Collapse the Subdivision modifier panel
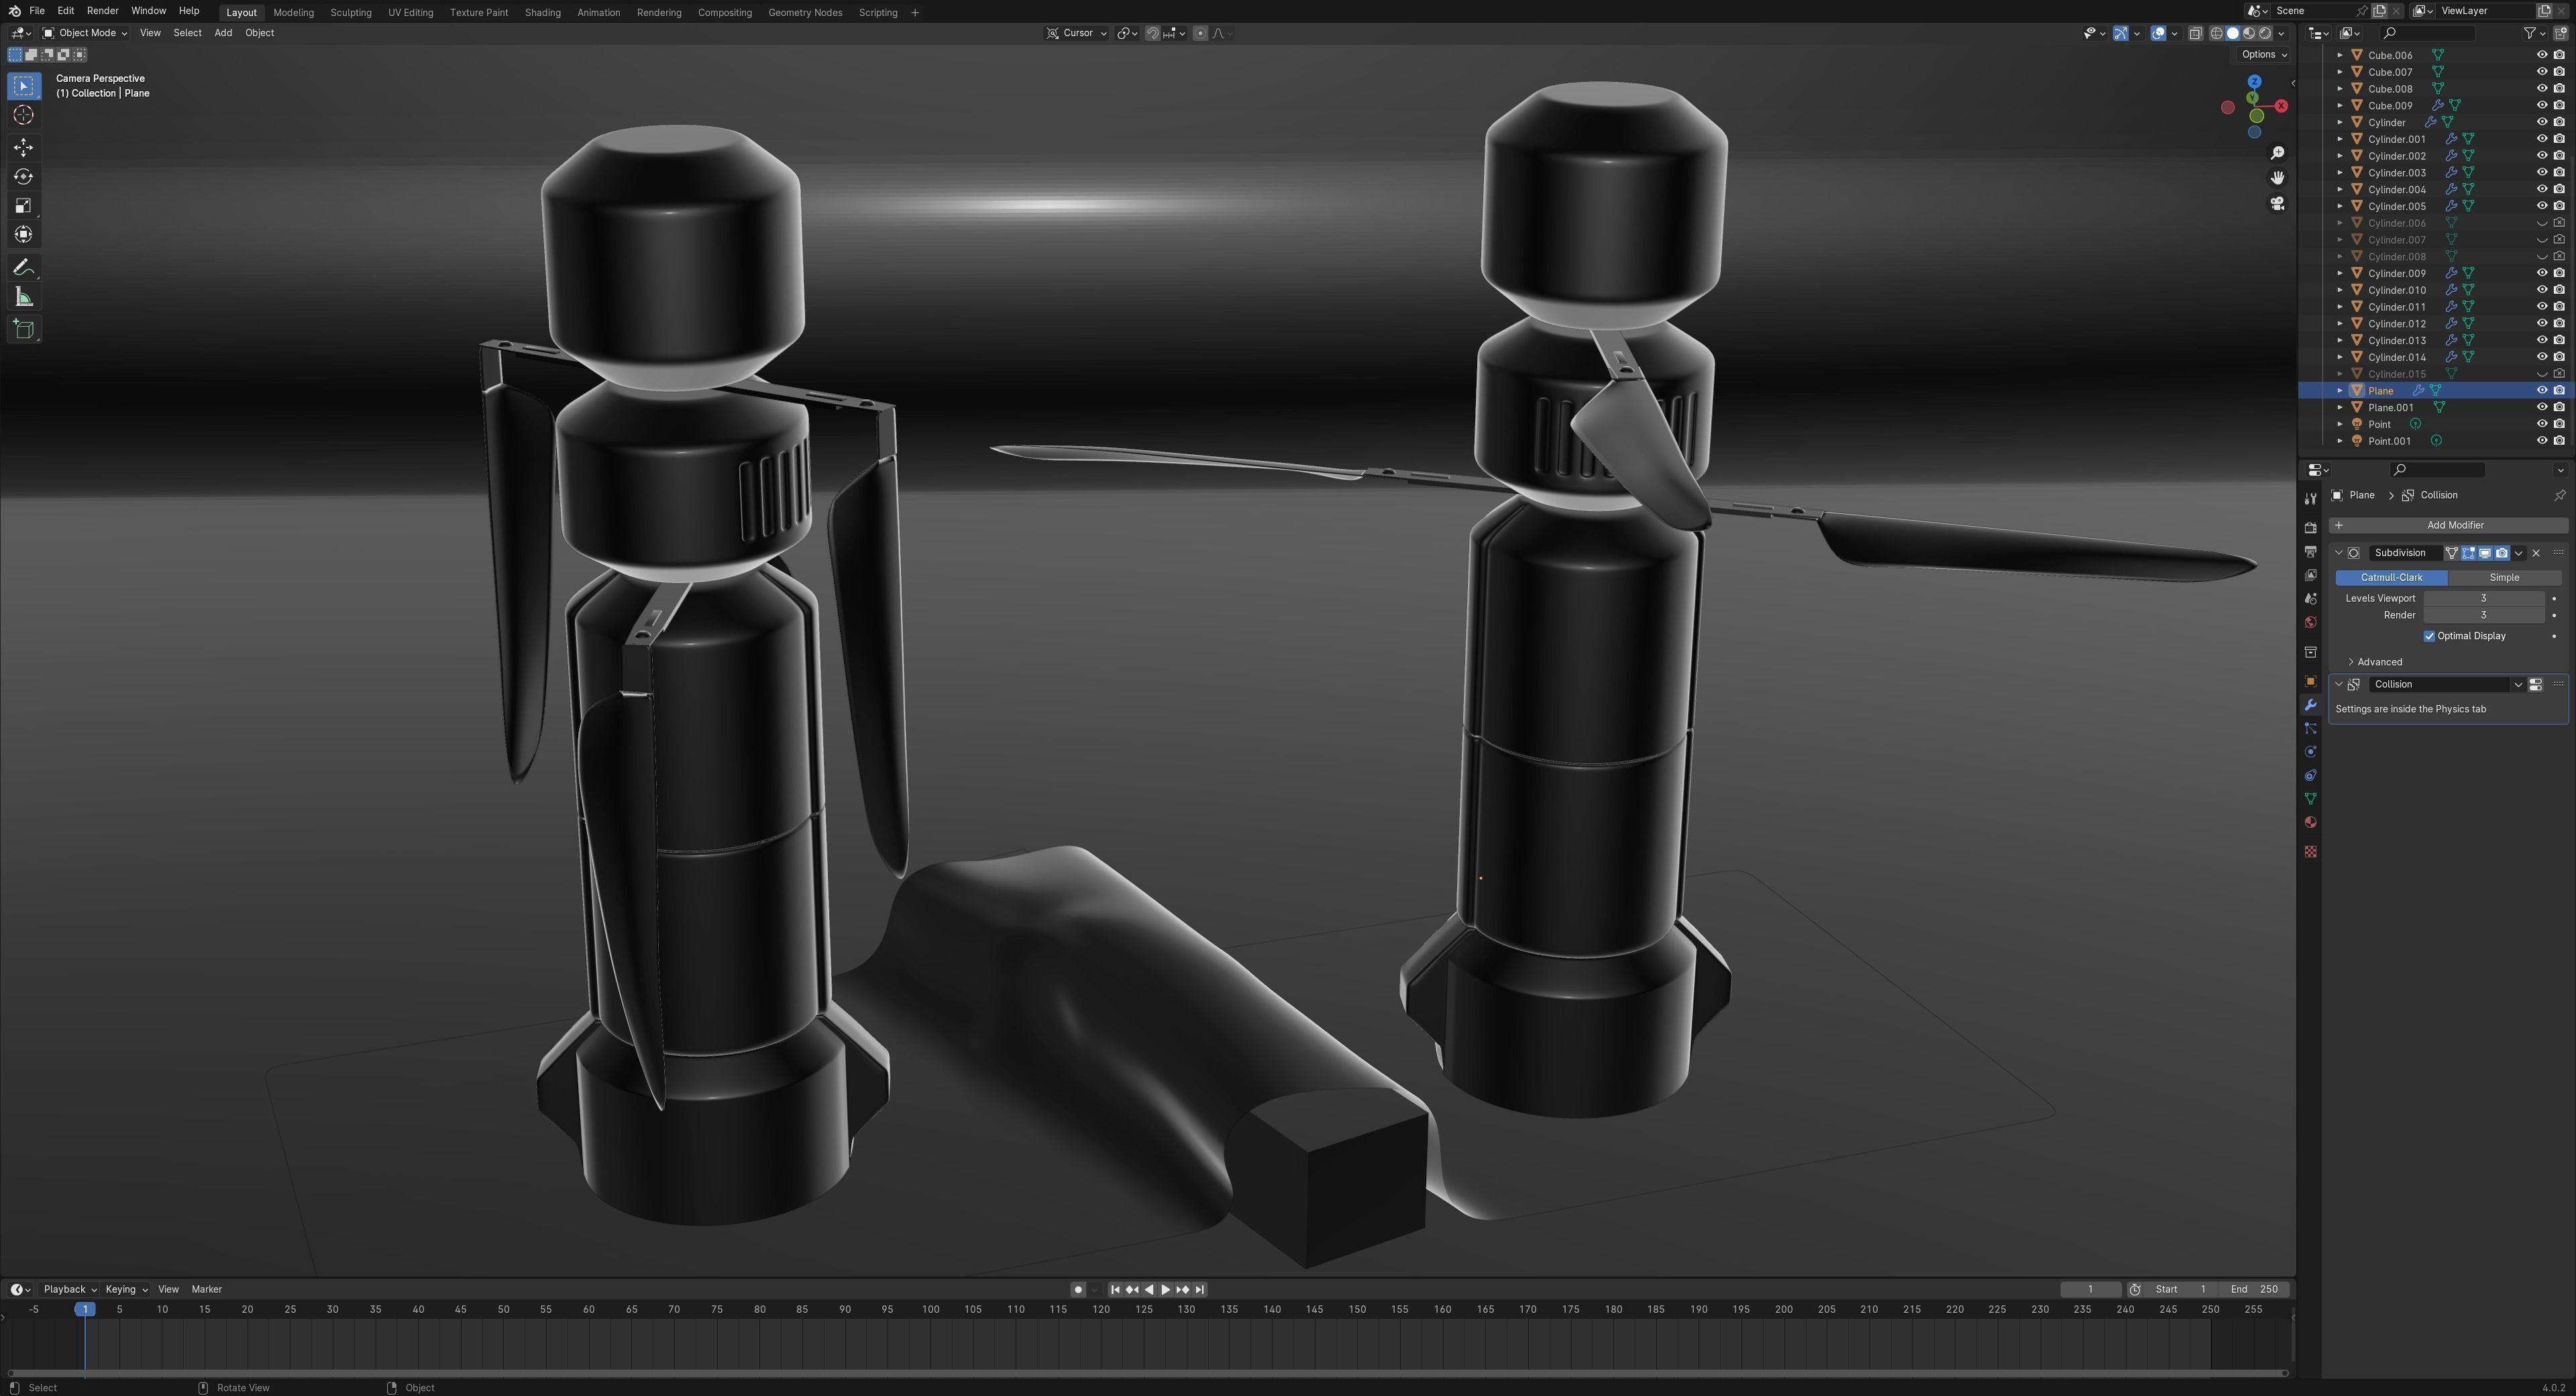Viewport: 2576px width, 1396px height. coord(2339,553)
